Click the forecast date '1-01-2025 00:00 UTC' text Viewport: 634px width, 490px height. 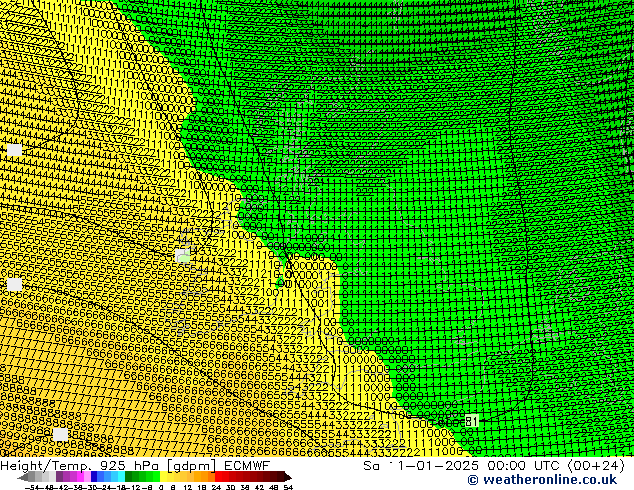click(x=480, y=465)
